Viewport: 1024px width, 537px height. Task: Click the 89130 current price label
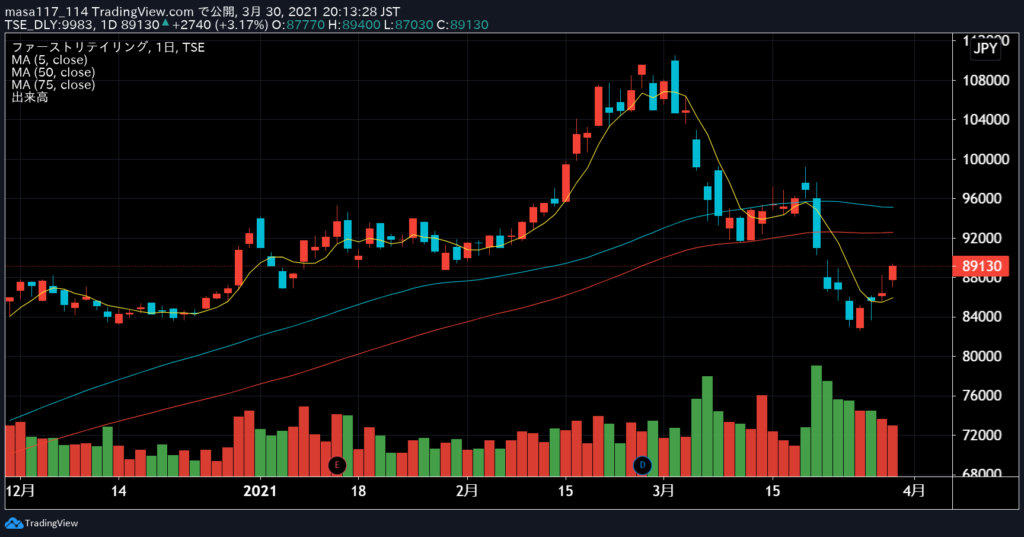[x=981, y=266]
